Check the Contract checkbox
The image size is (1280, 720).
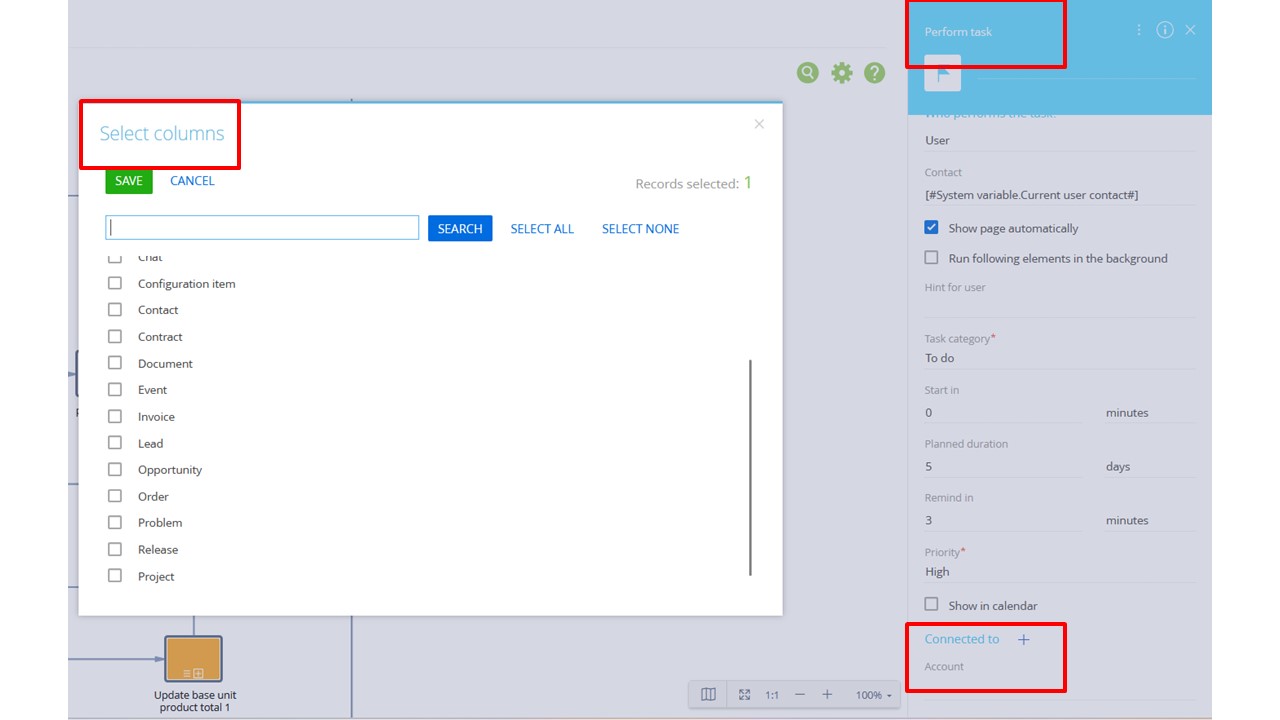coord(115,336)
